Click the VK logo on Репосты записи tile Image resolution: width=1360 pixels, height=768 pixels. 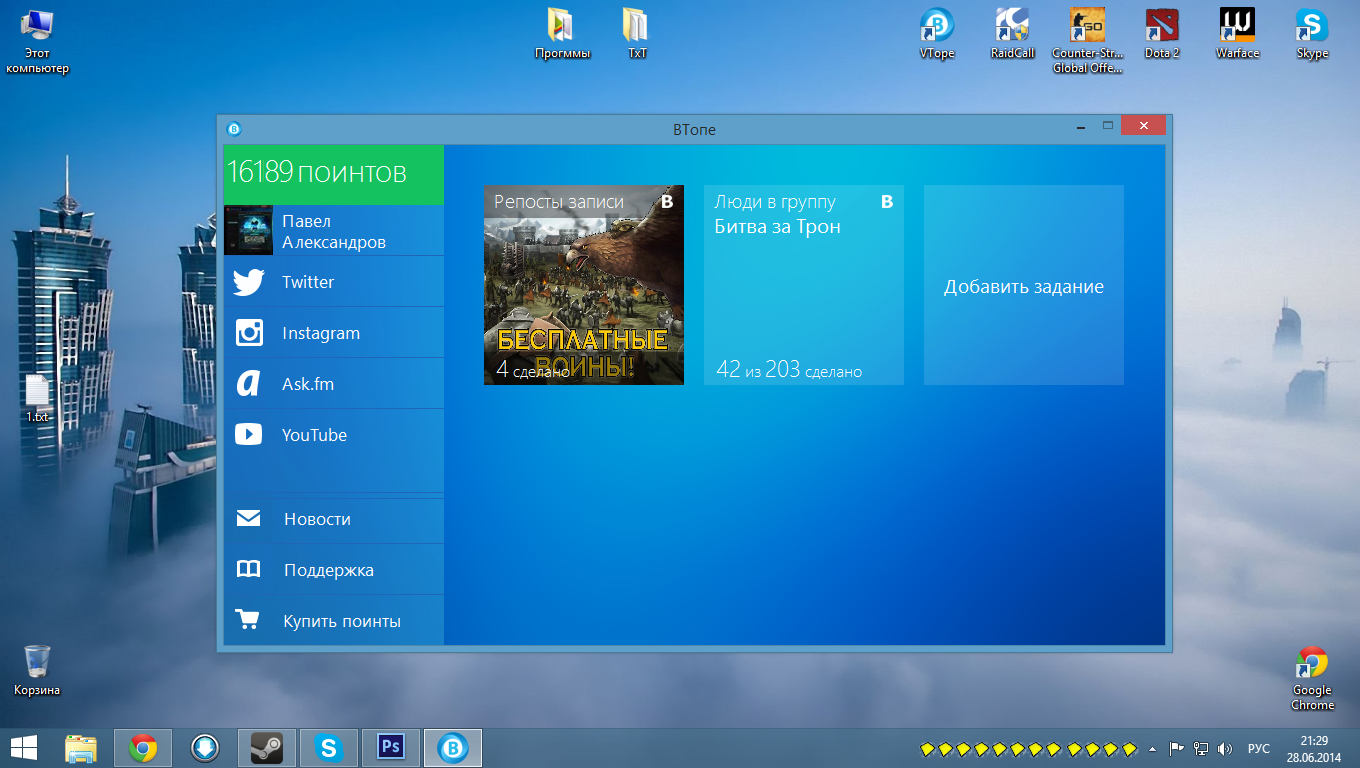tap(667, 202)
